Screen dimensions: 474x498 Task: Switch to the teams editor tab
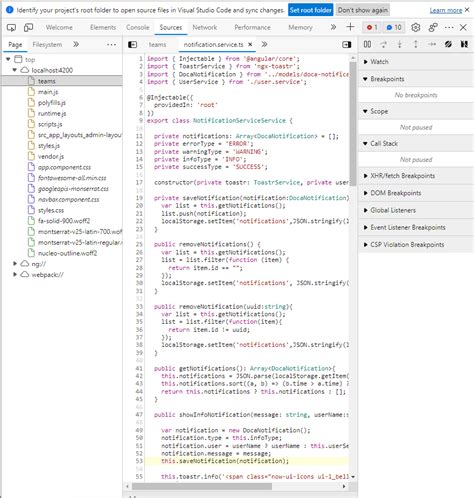pyautogui.click(x=157, y=44)
